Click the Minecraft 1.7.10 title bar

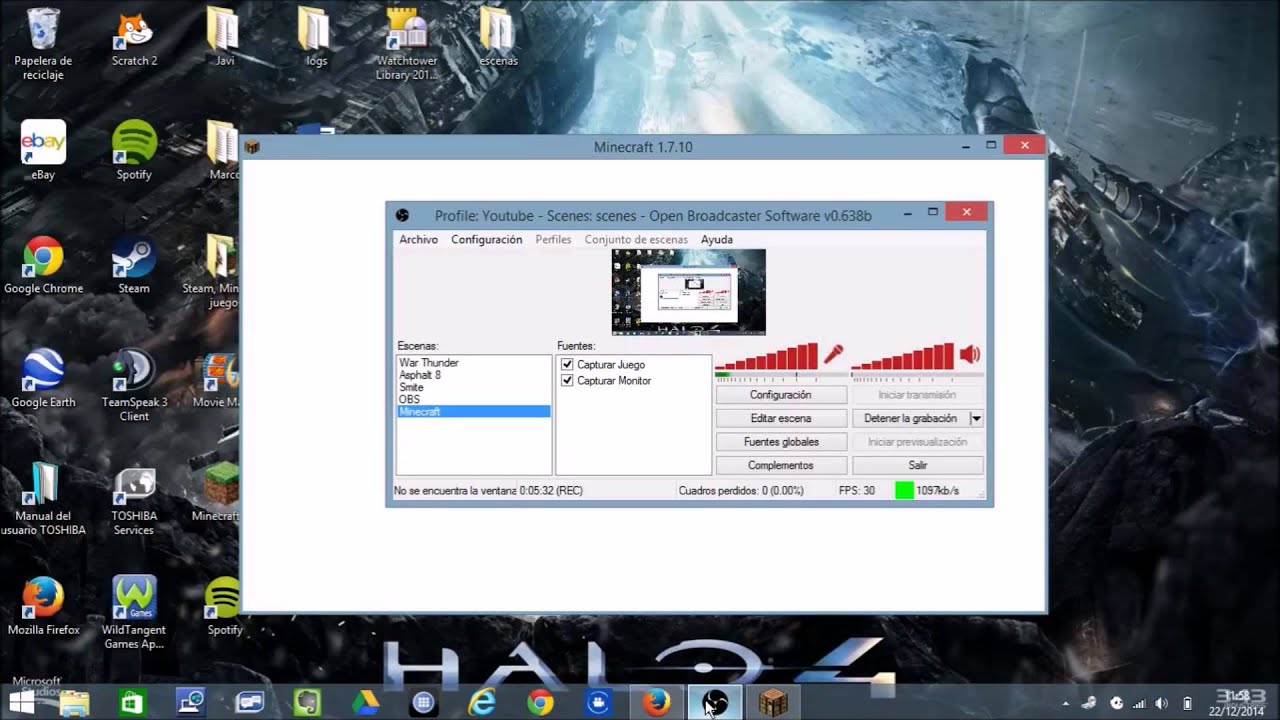click(643, 147)
